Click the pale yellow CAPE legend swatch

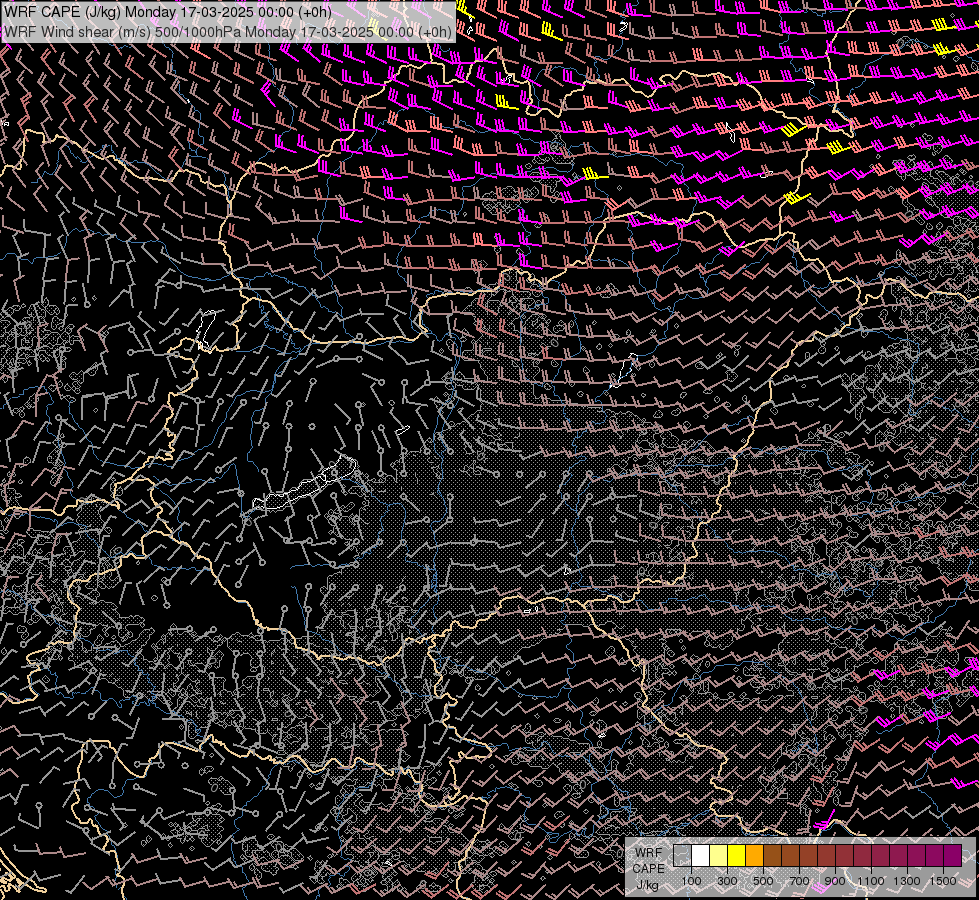click(719, 856)
